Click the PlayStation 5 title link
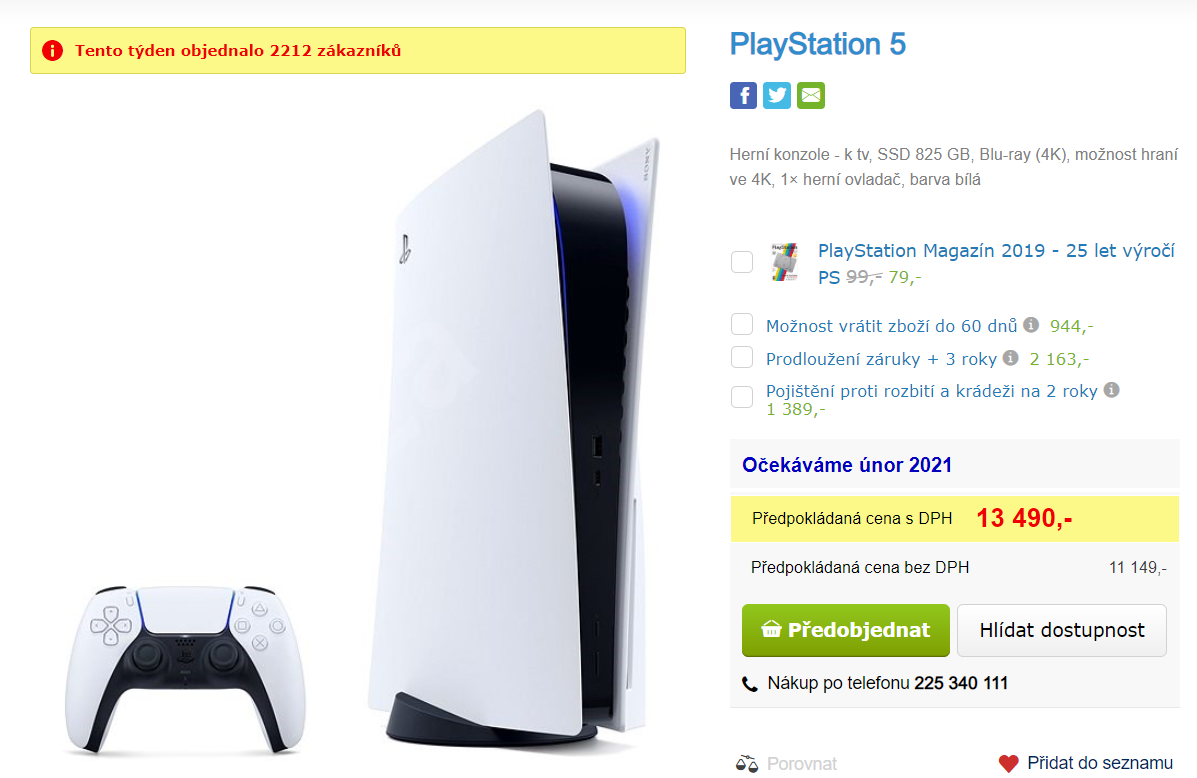 click(818, 44)
